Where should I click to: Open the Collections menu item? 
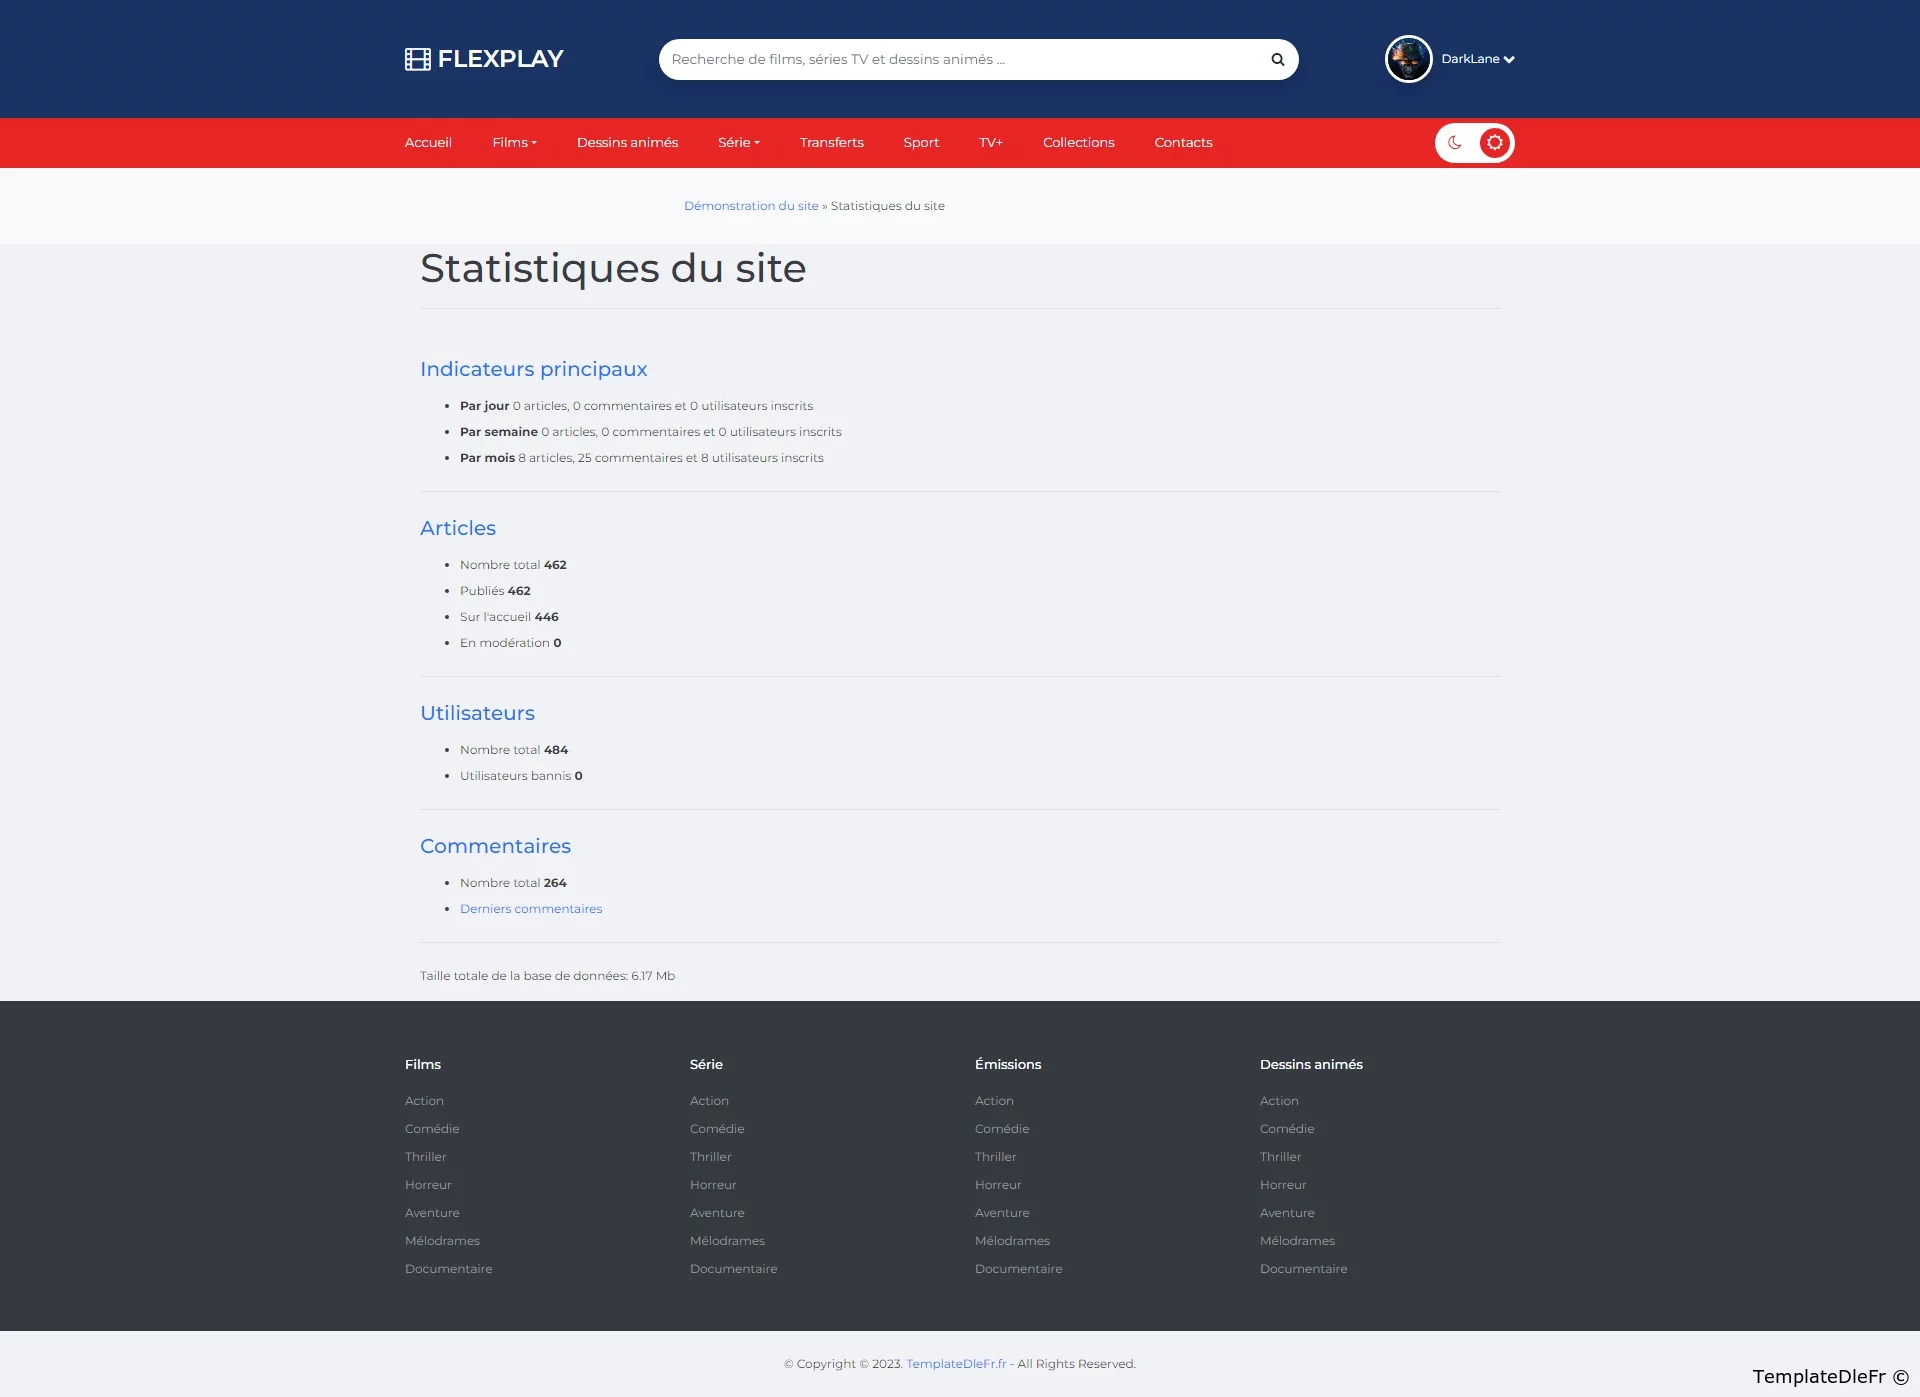[1078, 142]
